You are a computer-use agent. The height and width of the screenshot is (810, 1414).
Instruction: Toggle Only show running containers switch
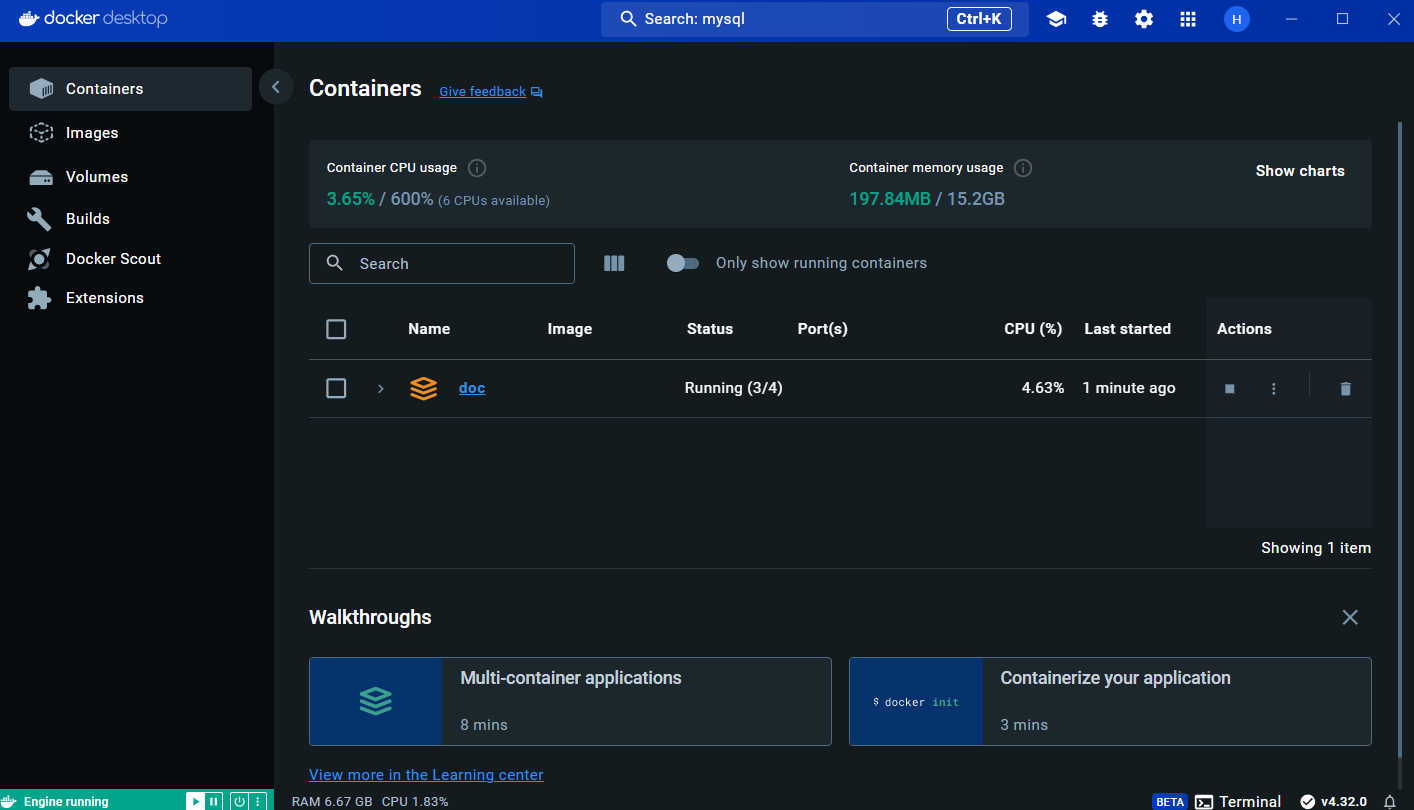click(x=683, y=263)
